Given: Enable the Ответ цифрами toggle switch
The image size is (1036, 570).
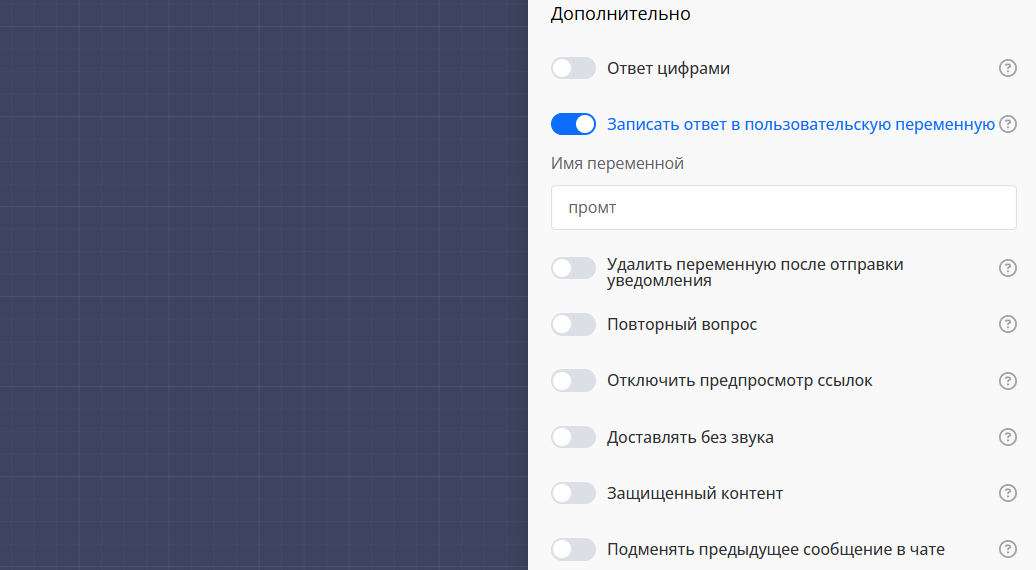Looking at the screenshot, I should (573, 68).
